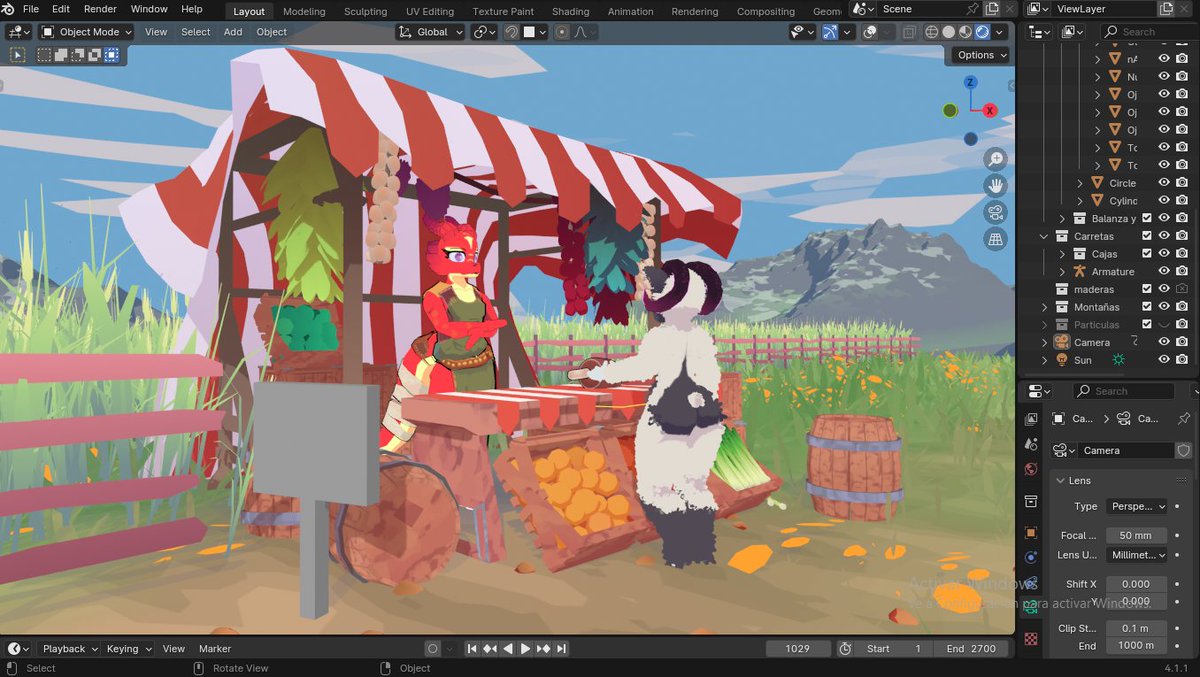The width and height of the screenshot is (1200, 677).
Task: Open the Texture properties checker tab
Action: click(x=1031, y=638)
